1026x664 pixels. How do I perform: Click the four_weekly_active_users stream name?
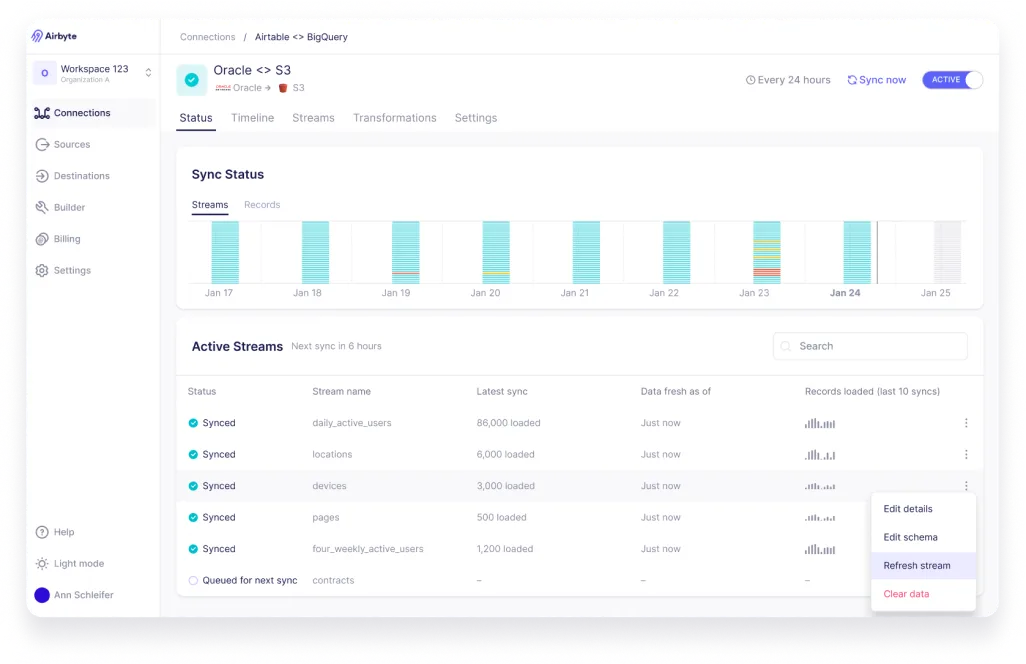368,549
